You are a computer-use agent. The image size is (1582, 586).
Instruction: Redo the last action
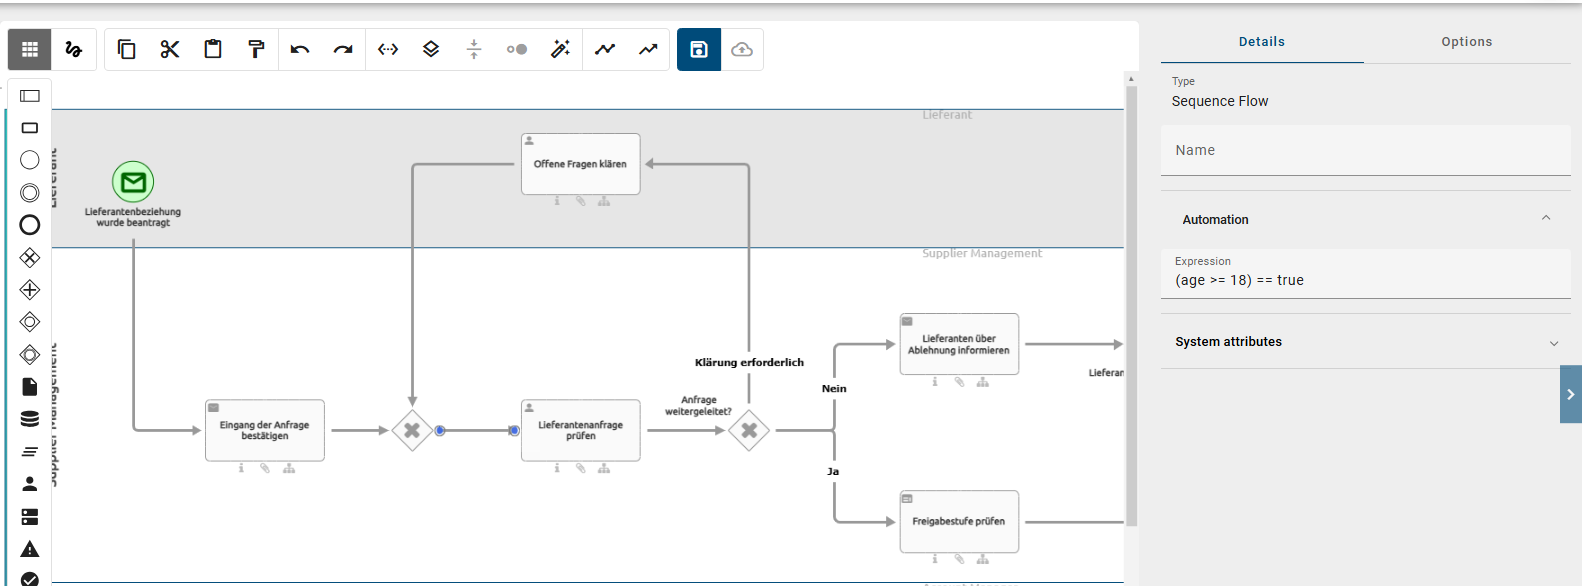(x=343, y=49)
